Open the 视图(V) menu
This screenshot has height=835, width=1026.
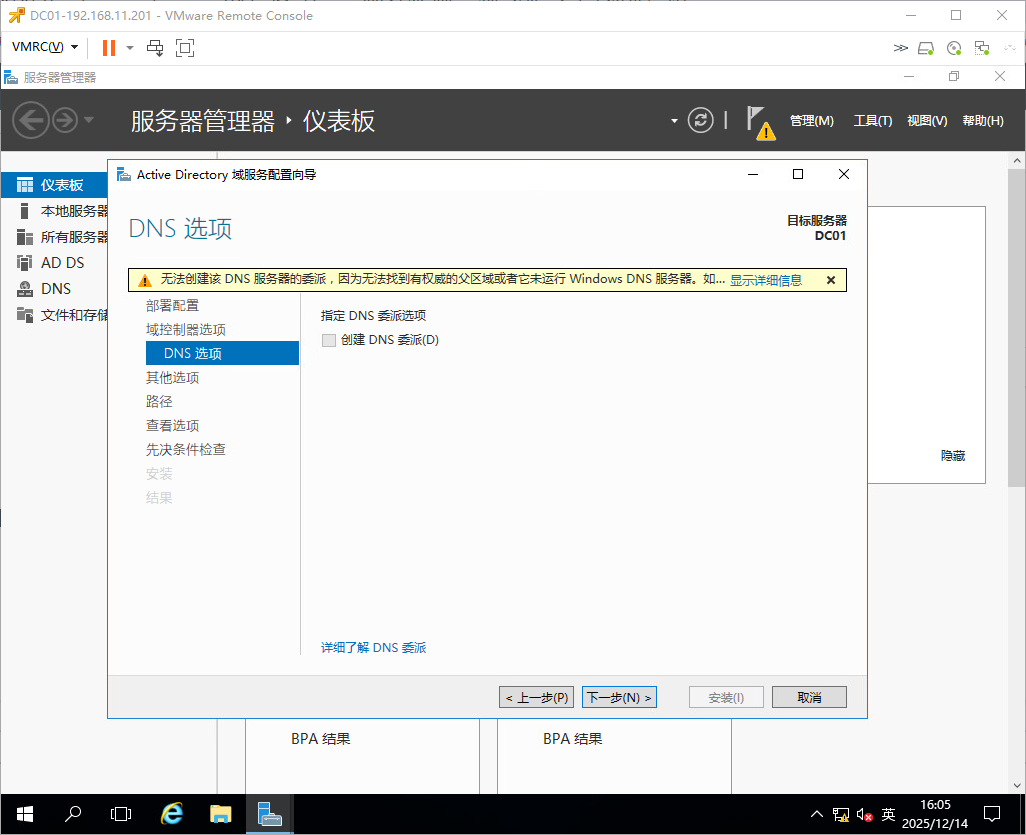[927, 120]
